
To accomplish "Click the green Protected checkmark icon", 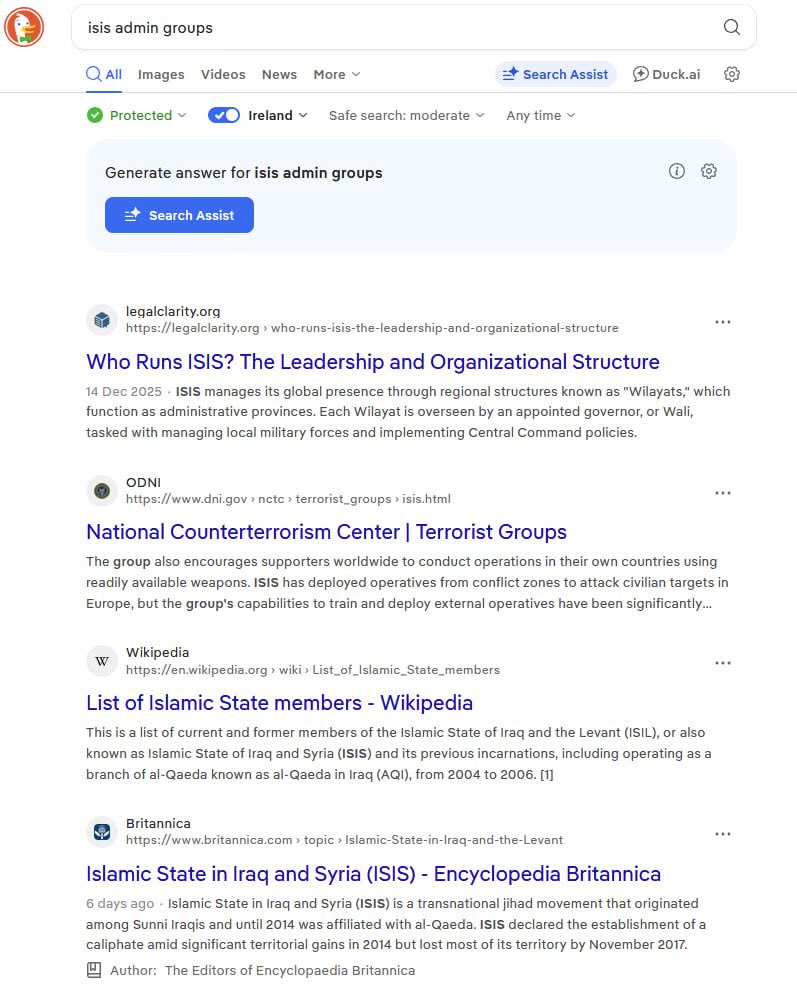I will pos(95,115).
